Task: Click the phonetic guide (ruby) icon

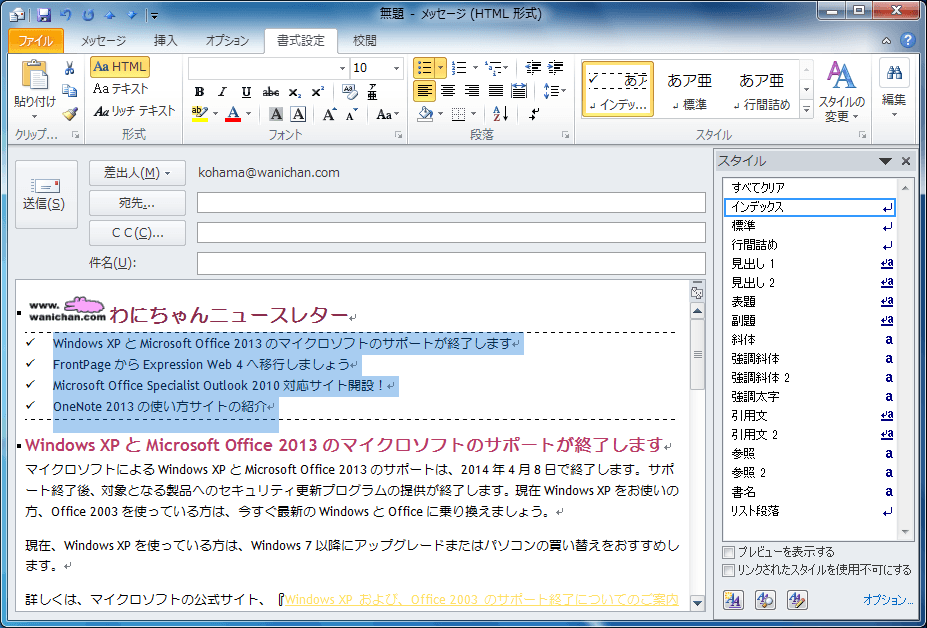Action: click(x=372, y=92)
